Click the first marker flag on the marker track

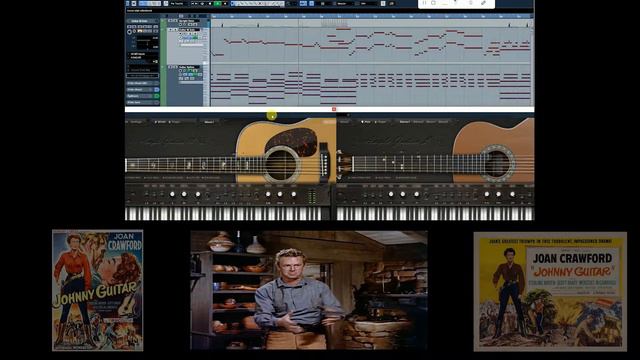tap(222, 25)
